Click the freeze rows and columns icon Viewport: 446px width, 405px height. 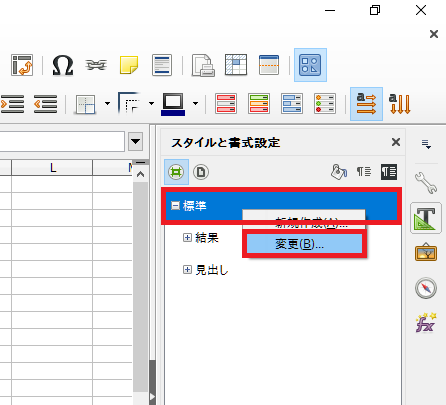[x=236, y=65]
